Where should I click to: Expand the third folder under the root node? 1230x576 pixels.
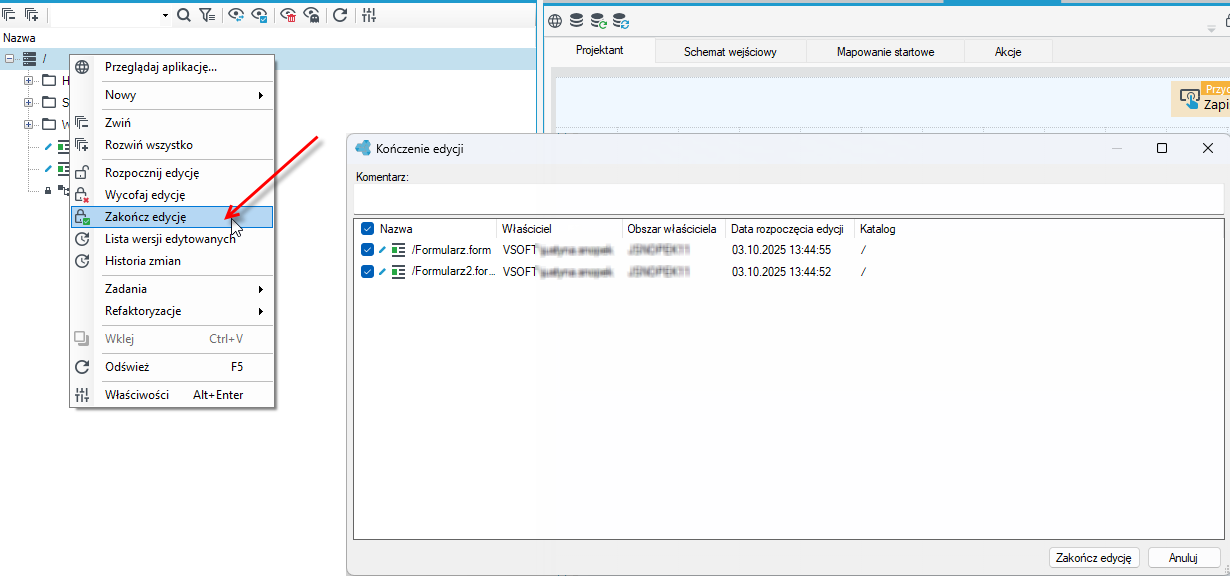click(x=29, y=125)
